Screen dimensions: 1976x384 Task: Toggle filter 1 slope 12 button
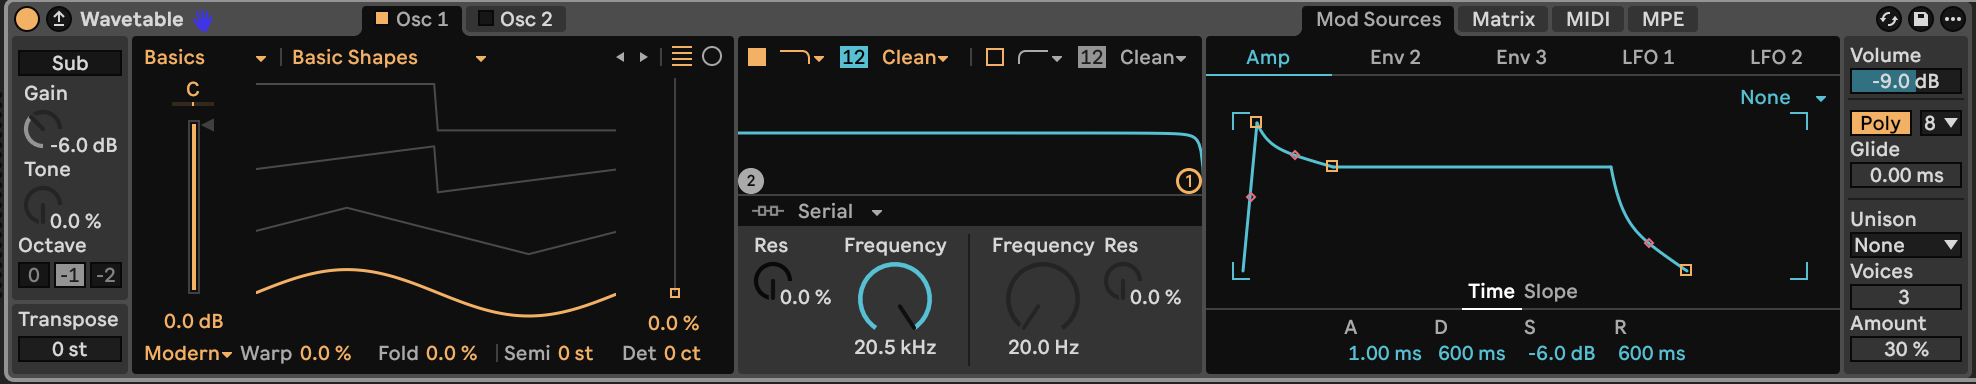(853, 57)
